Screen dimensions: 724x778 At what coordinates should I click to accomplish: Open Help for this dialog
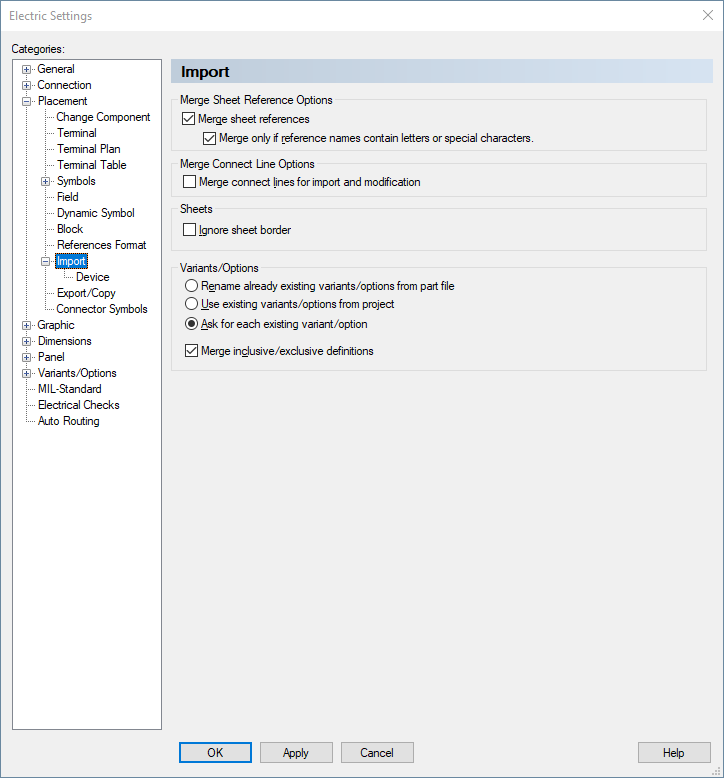pyautogui.click(x=674, y=753)
